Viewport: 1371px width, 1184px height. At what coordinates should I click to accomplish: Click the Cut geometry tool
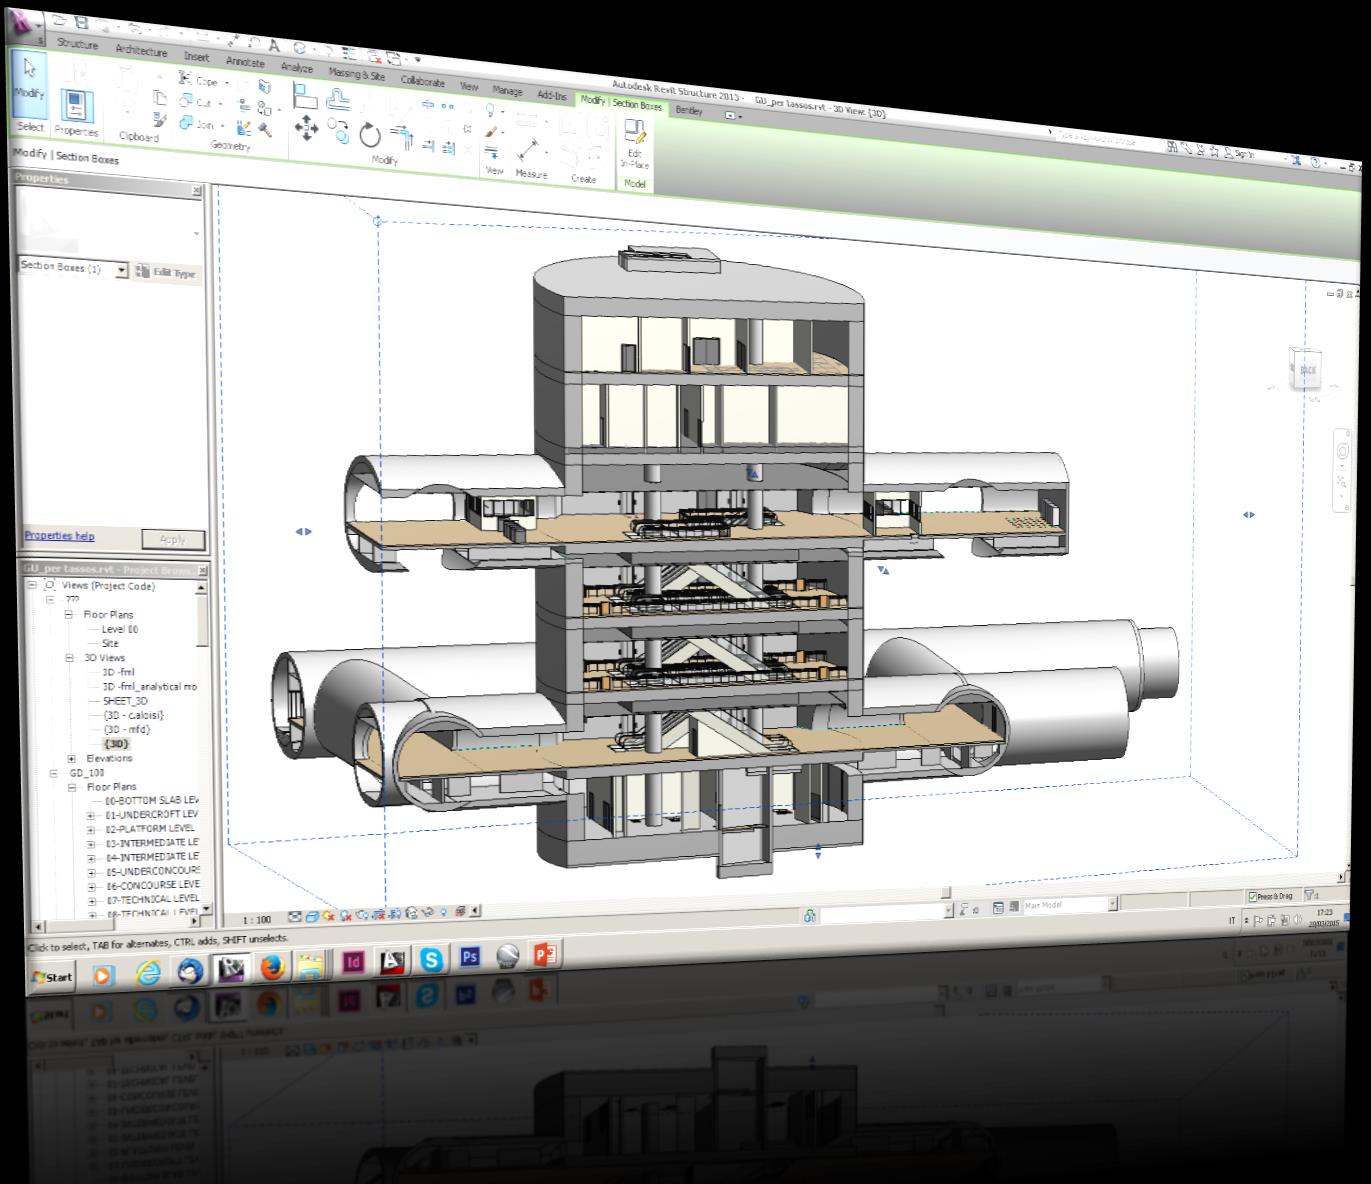[x=197, y=102]
